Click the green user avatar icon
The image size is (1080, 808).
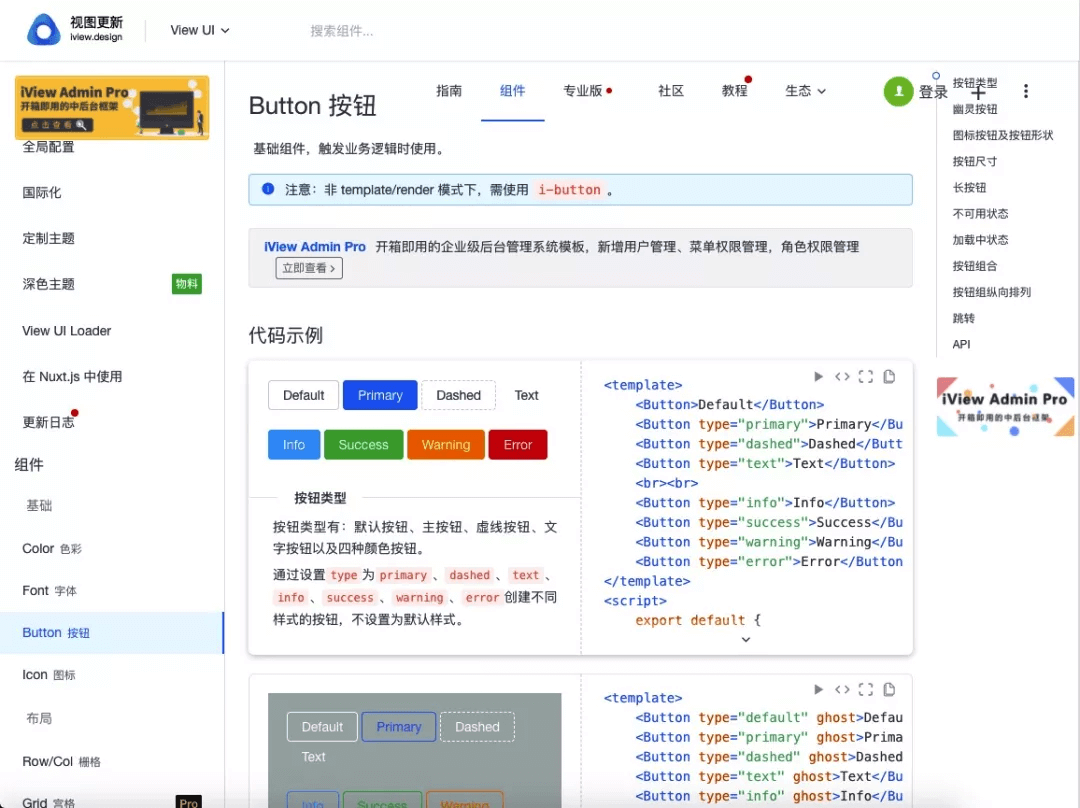pyautogui.click(x=898, y=91)
